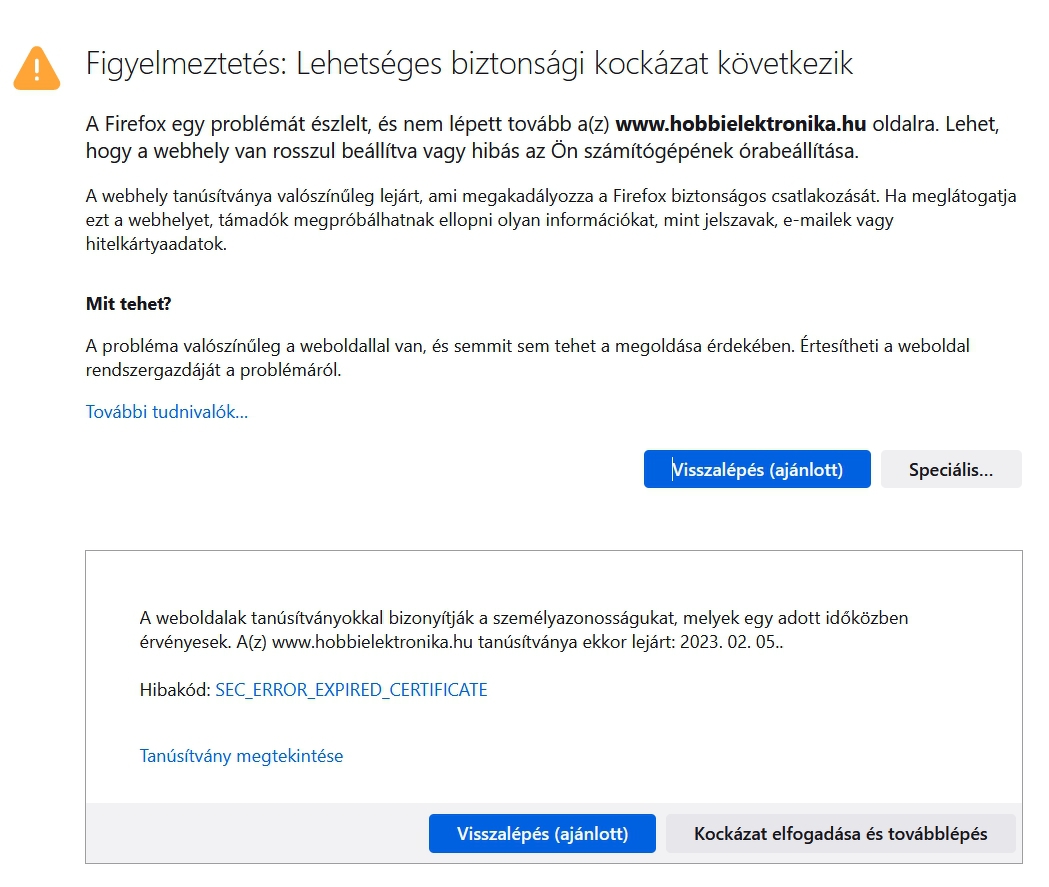This screenshot has height=887, width=1049.
Task: Open the "További tudnivalók..." link
Action: coord(167,412)
